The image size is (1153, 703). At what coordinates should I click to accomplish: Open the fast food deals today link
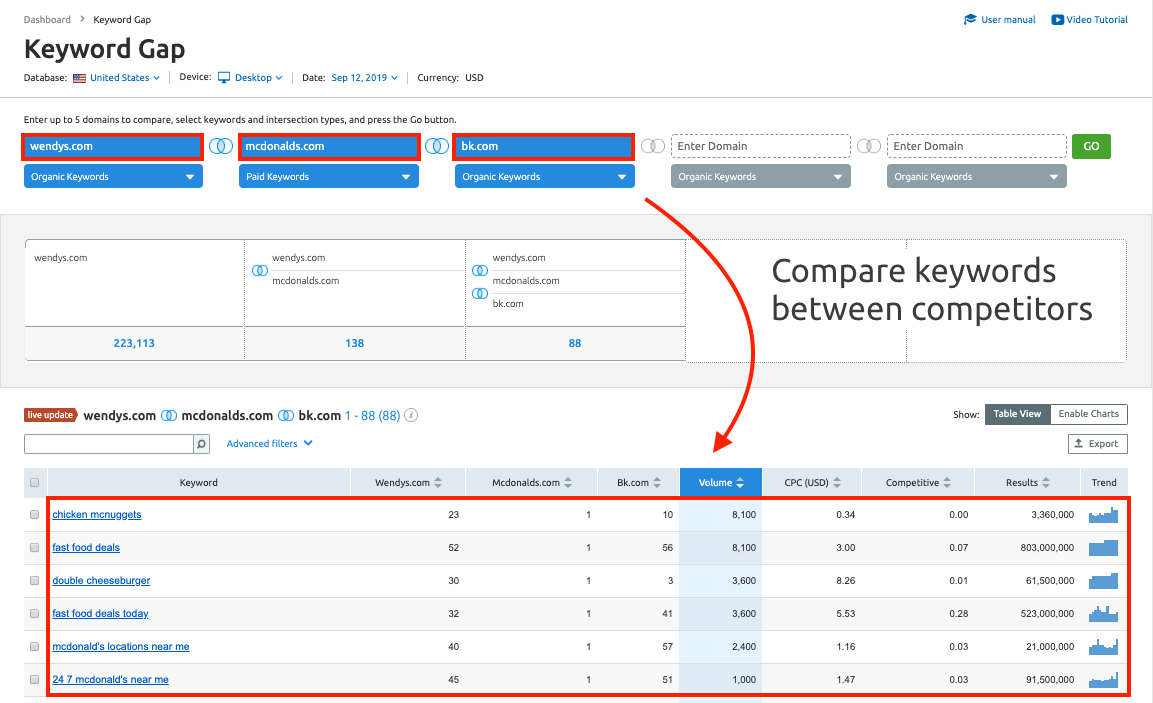click(100, 614)
